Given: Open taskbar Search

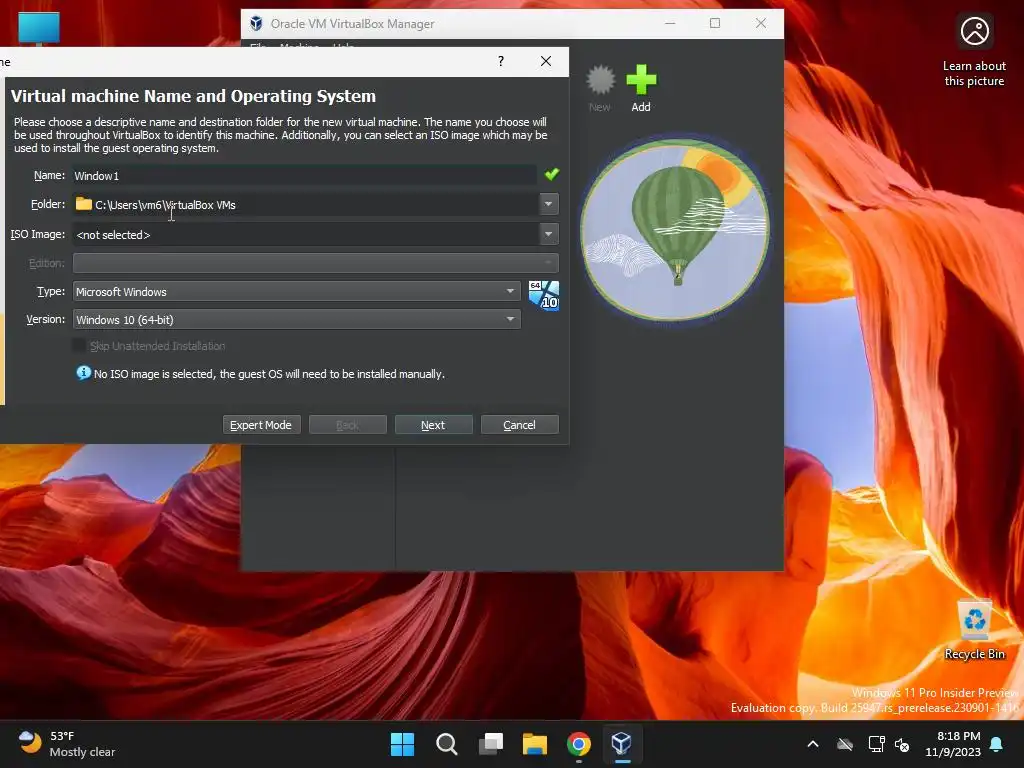Looking at the screenshot, I should [447, 744].
